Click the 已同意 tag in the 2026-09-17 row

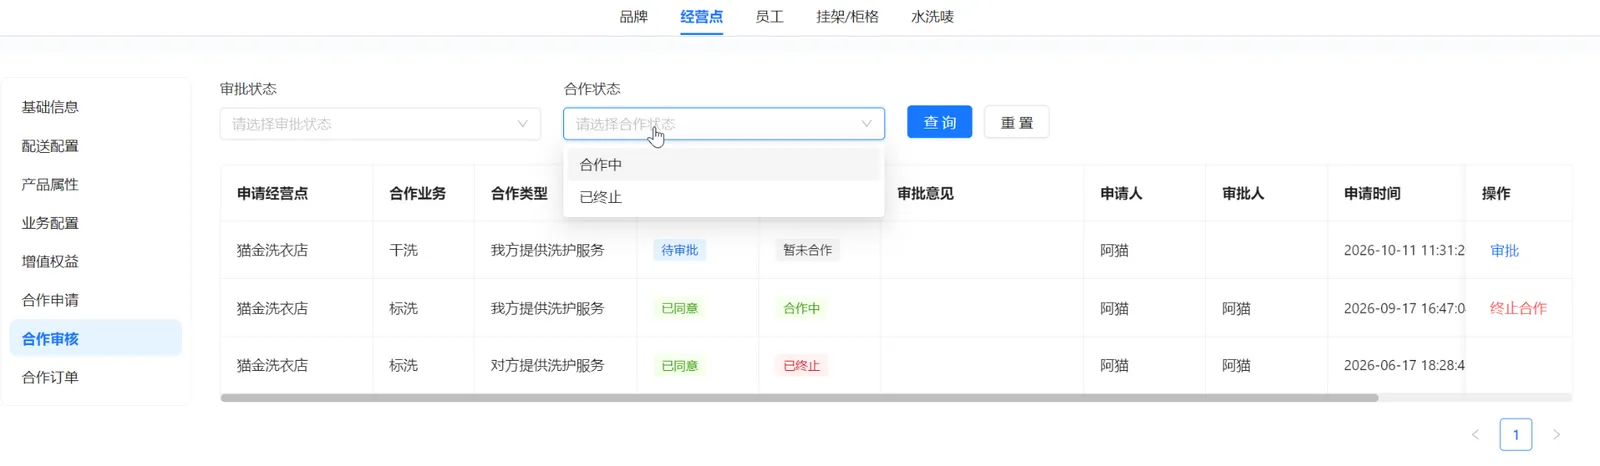click(680, 309)
